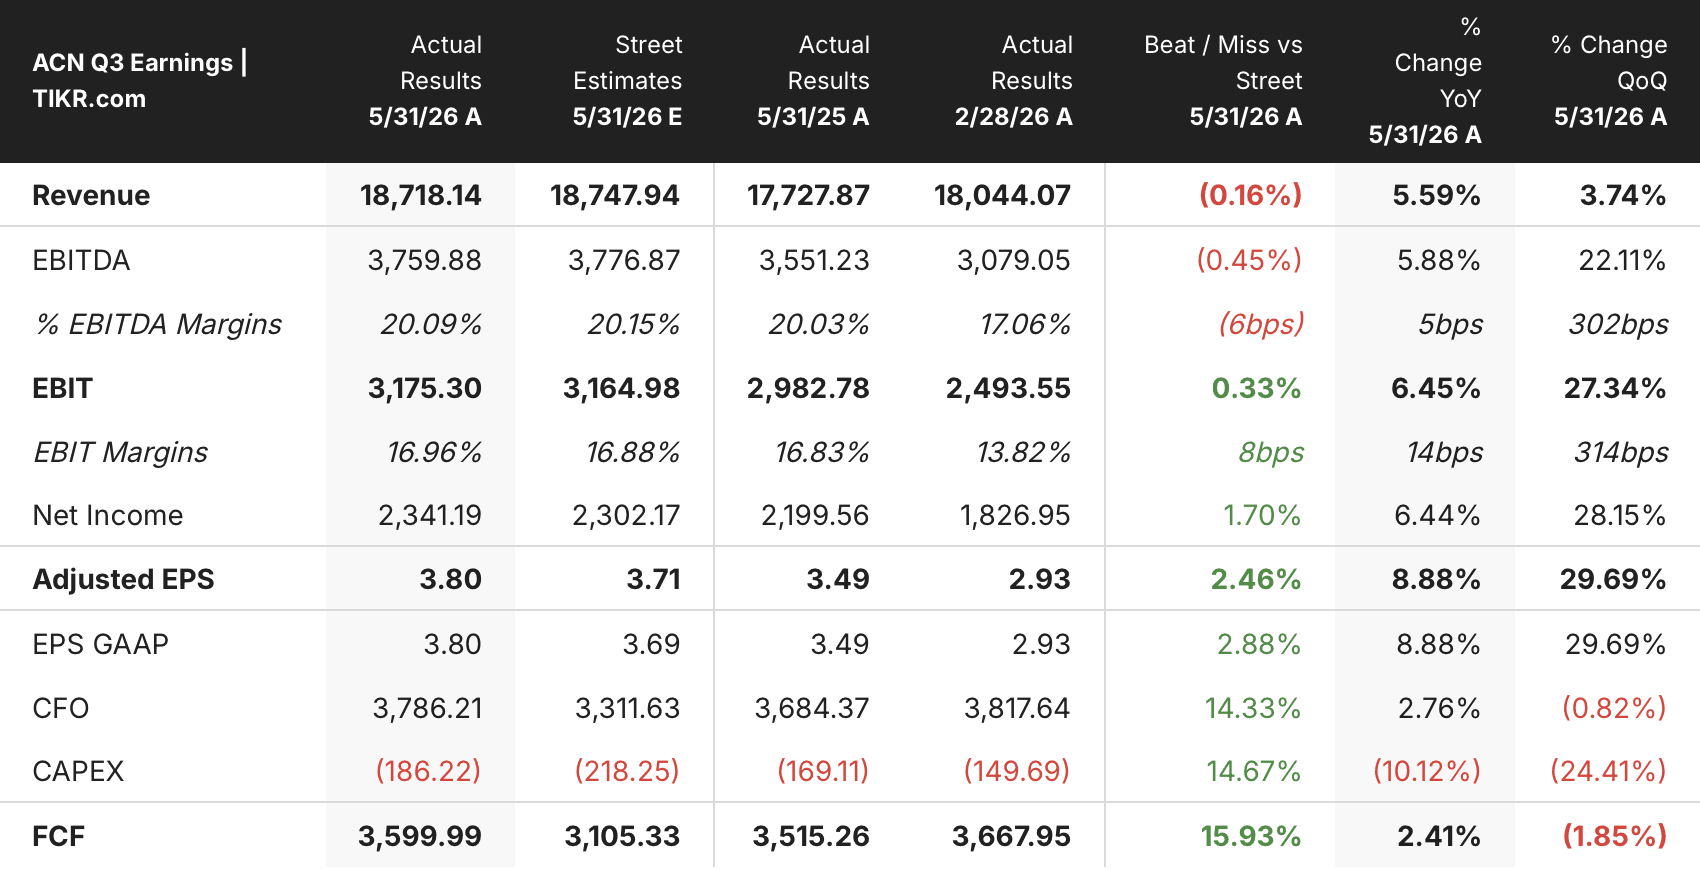The height and width of the screenshot is (870, 1700).
Task: Click the CFO row label
Action: 60,708
